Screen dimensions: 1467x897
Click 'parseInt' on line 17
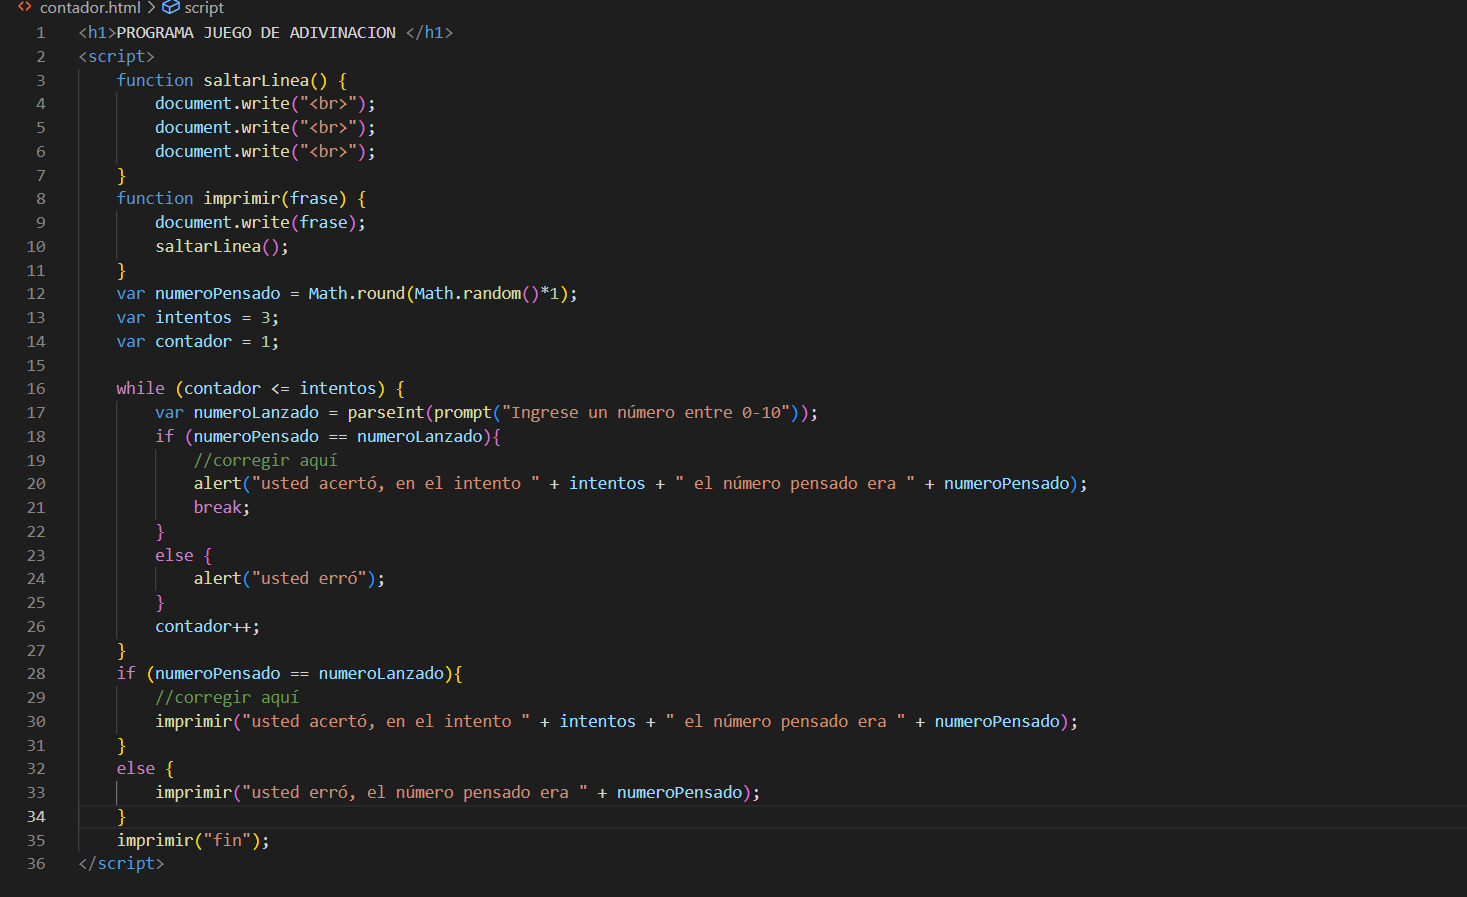point(386,413)
